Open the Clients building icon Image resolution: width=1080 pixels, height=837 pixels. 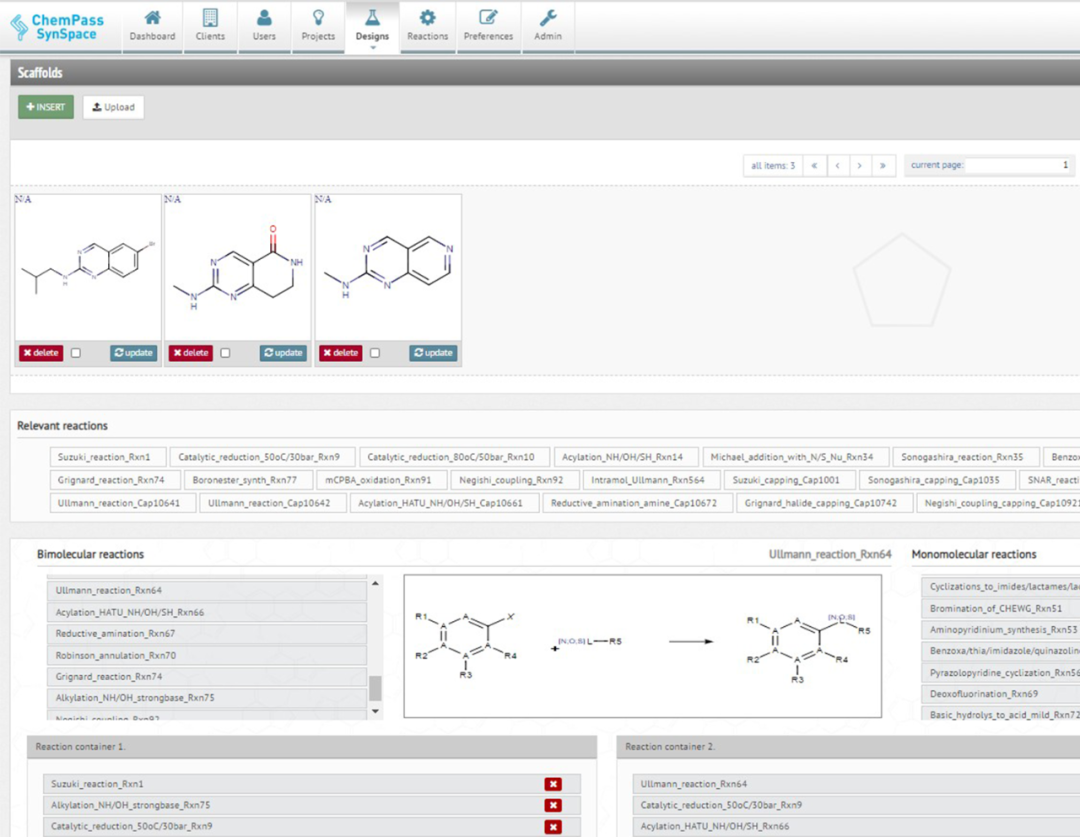210,18
